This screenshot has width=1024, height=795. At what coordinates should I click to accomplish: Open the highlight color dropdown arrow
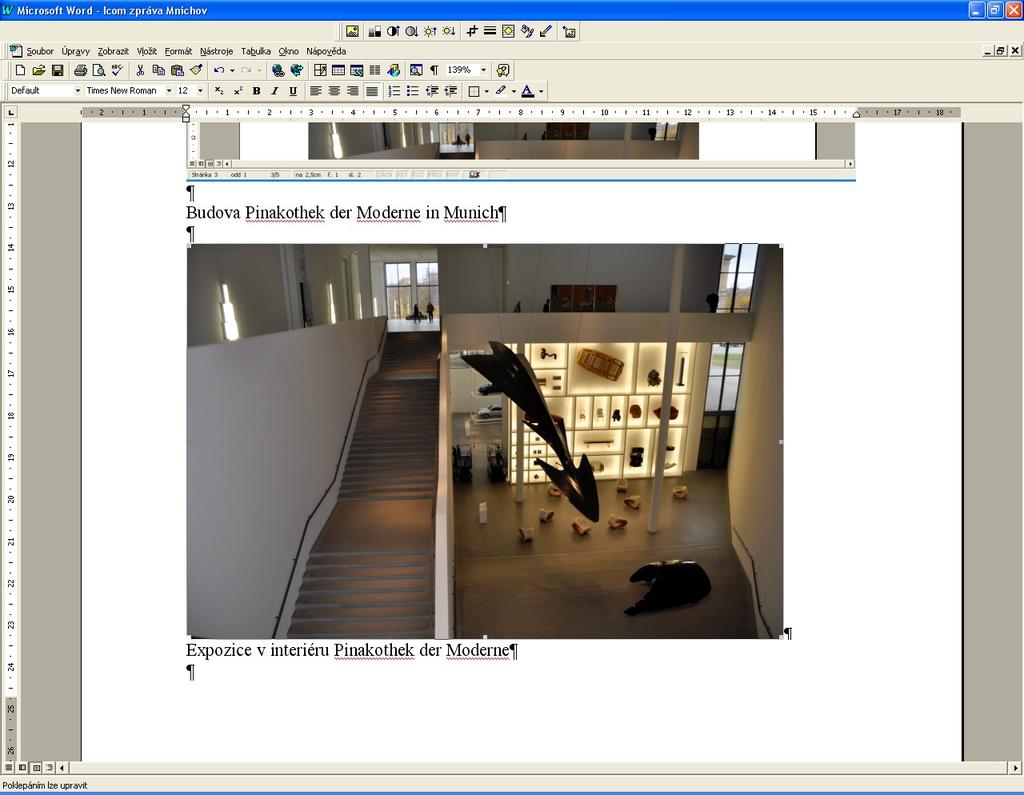tap(513, 91)
